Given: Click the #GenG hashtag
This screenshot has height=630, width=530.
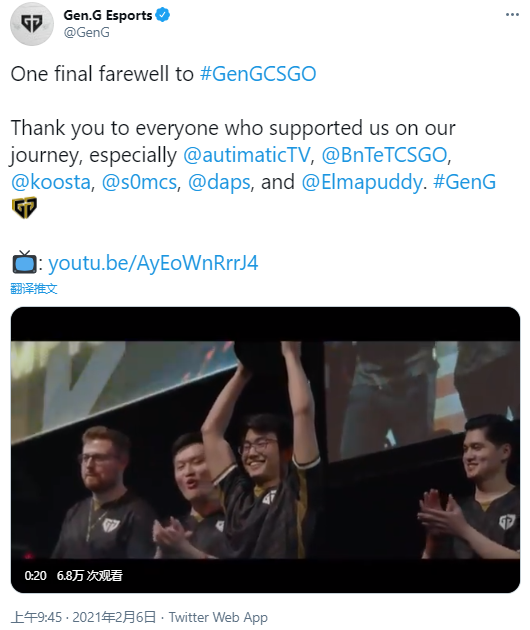Looking at the screenshot, I should tap(465, 182).
